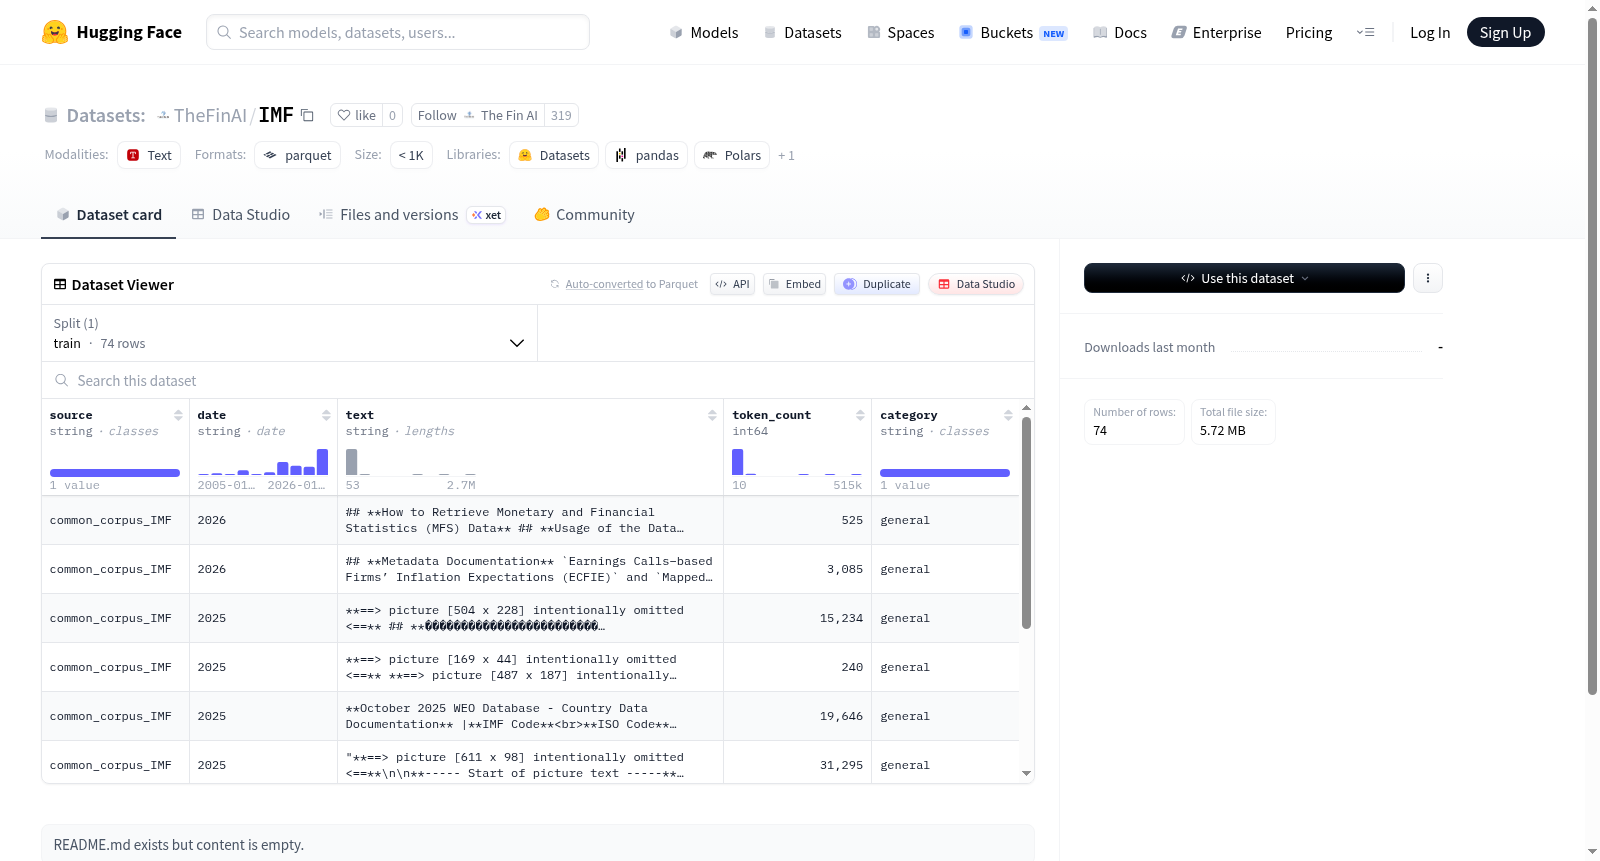Click the date column histogram
Image resolution: width=1600 pixels, height=861 pixels.
click(263, 461)
